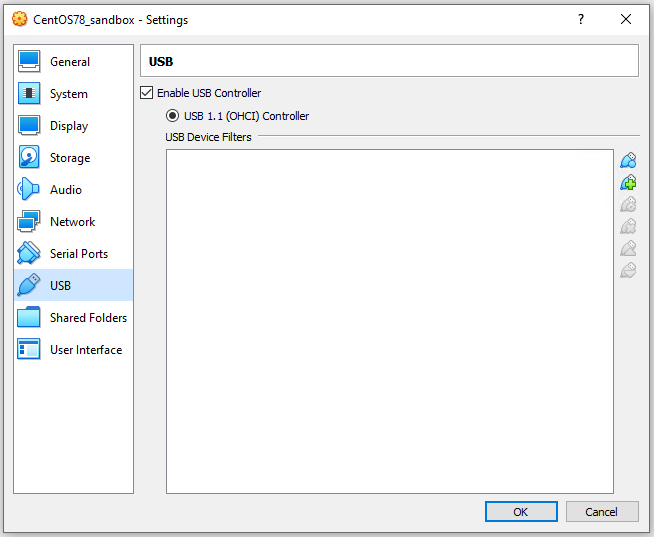Open the System settings category
Image resolution: width=654 pixels, height=537 pixels.
(x=68, y=94)
